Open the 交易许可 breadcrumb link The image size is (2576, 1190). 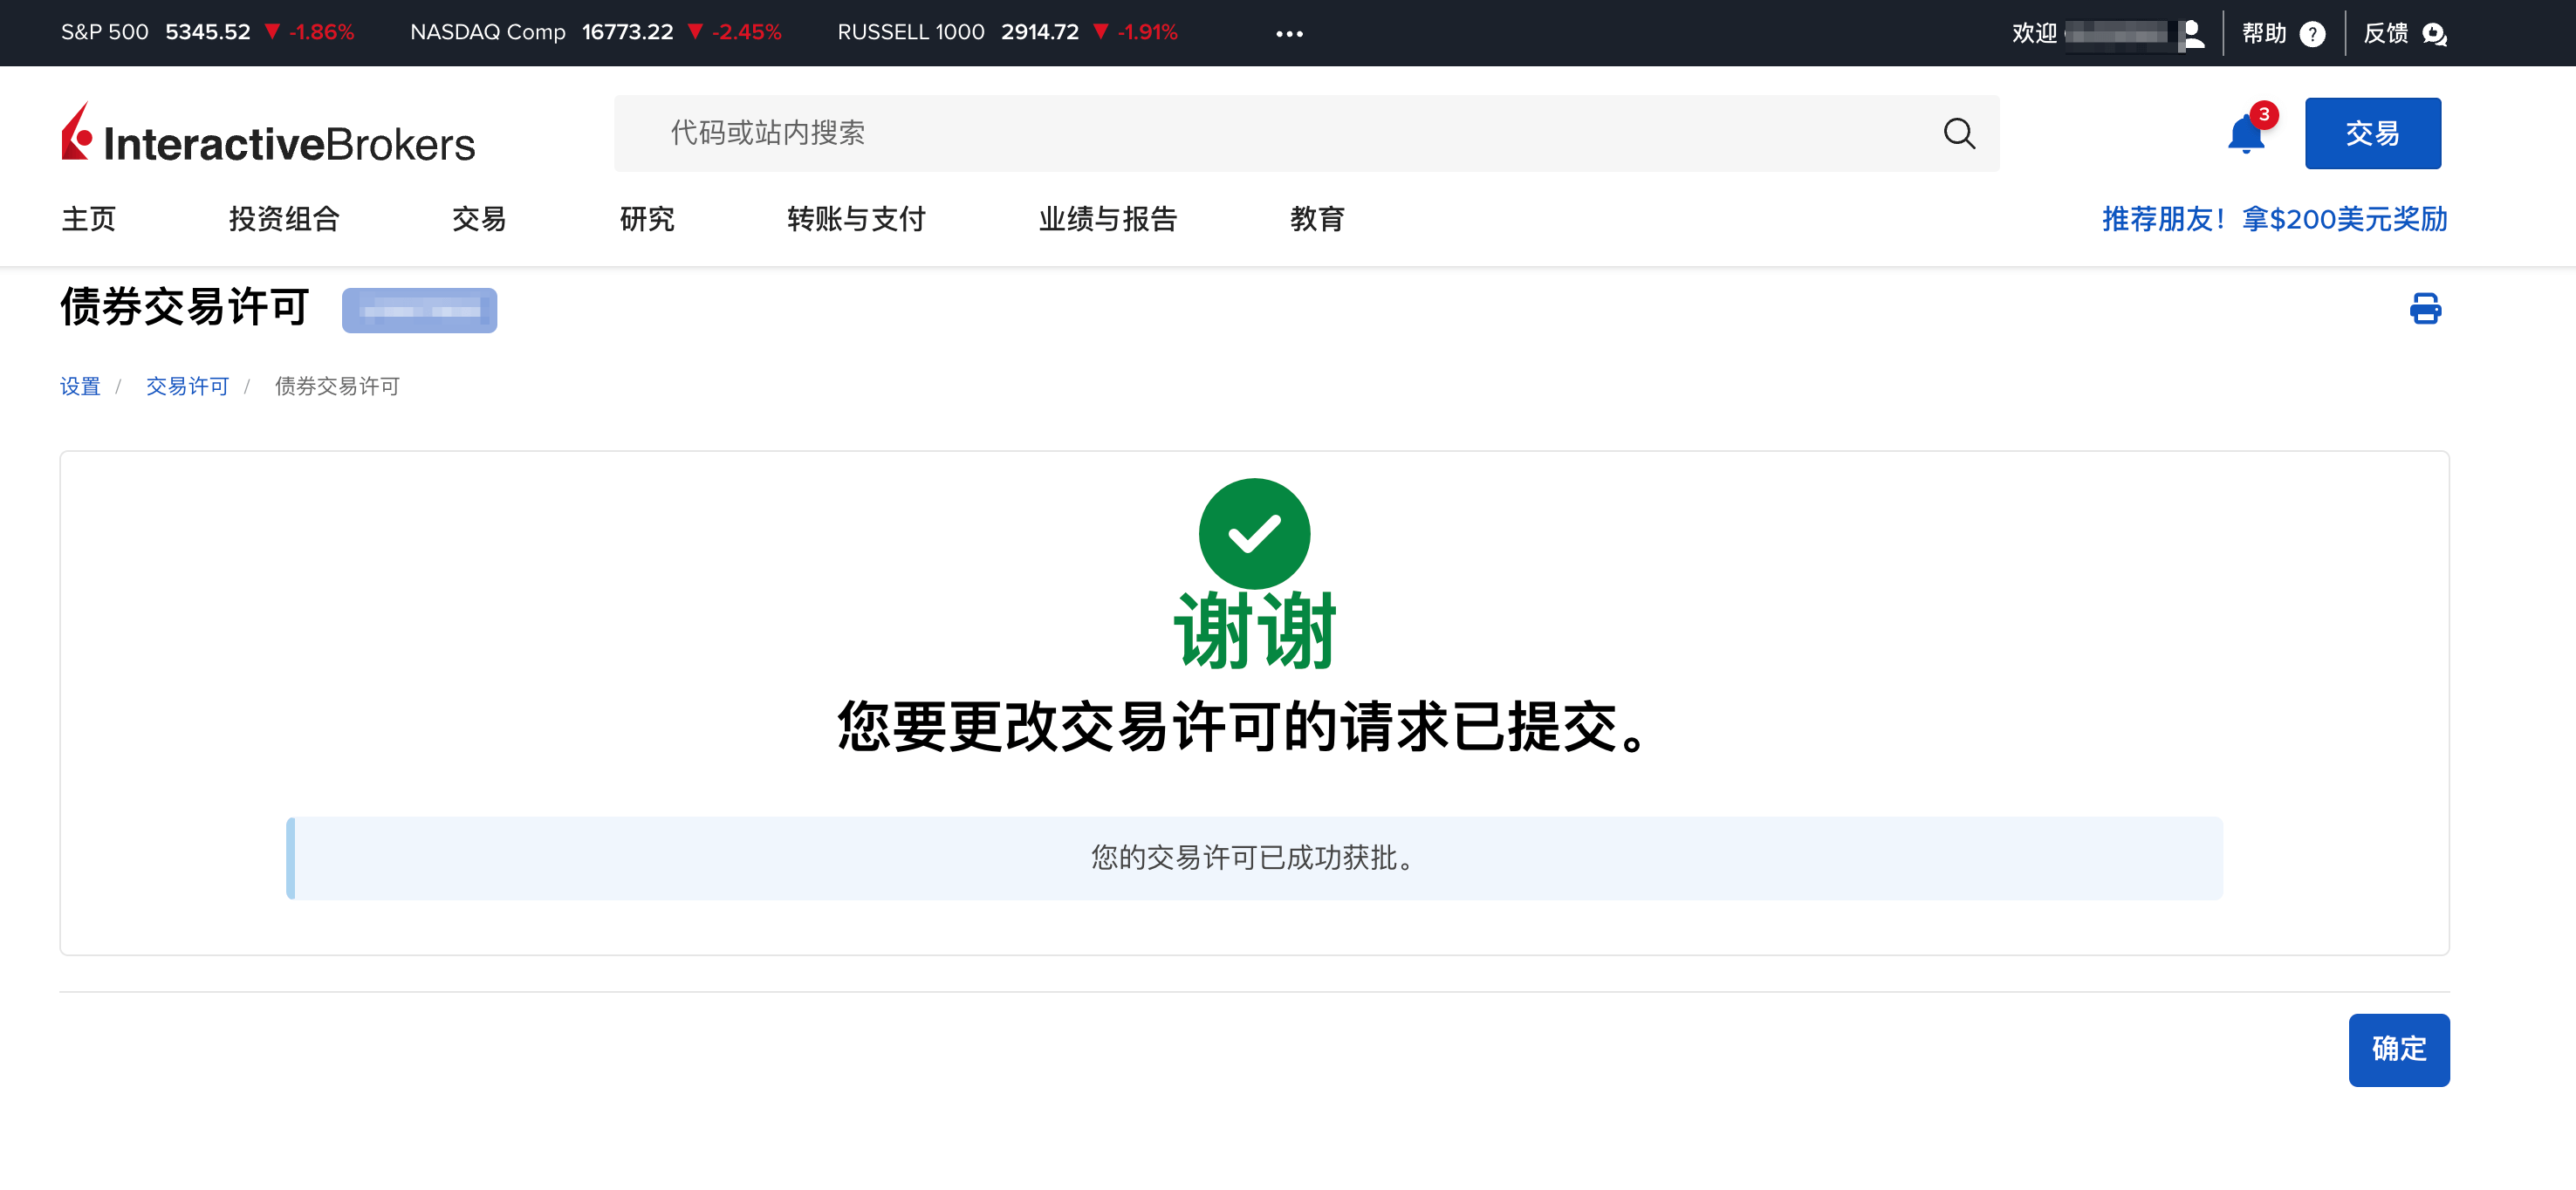tap(187, 386)
